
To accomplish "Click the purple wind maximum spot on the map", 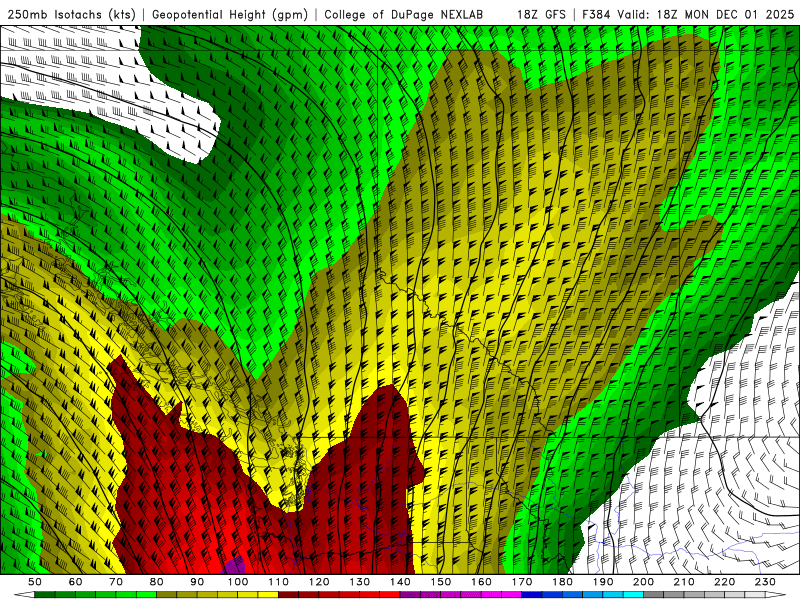I will pyautogui.click(x=234, y=566).
